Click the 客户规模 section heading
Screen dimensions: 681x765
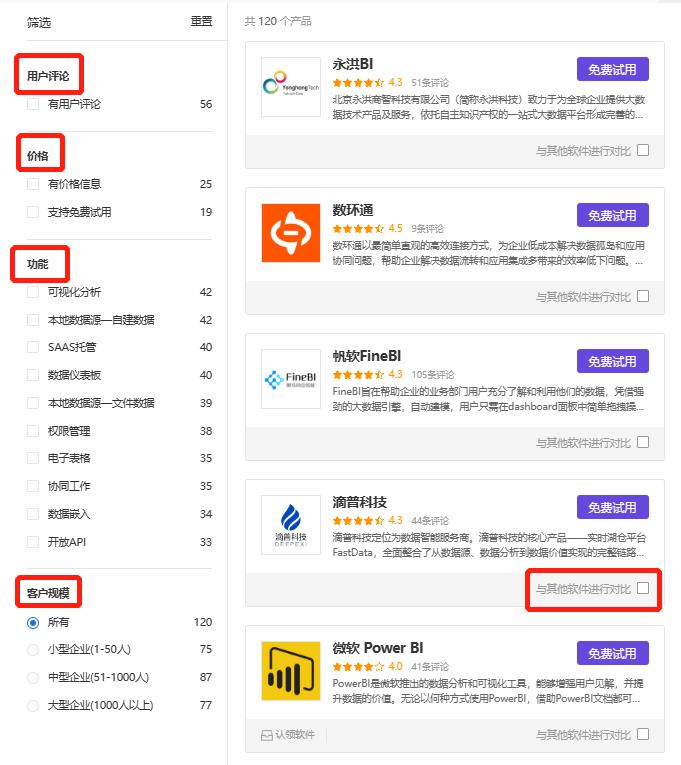48,593
